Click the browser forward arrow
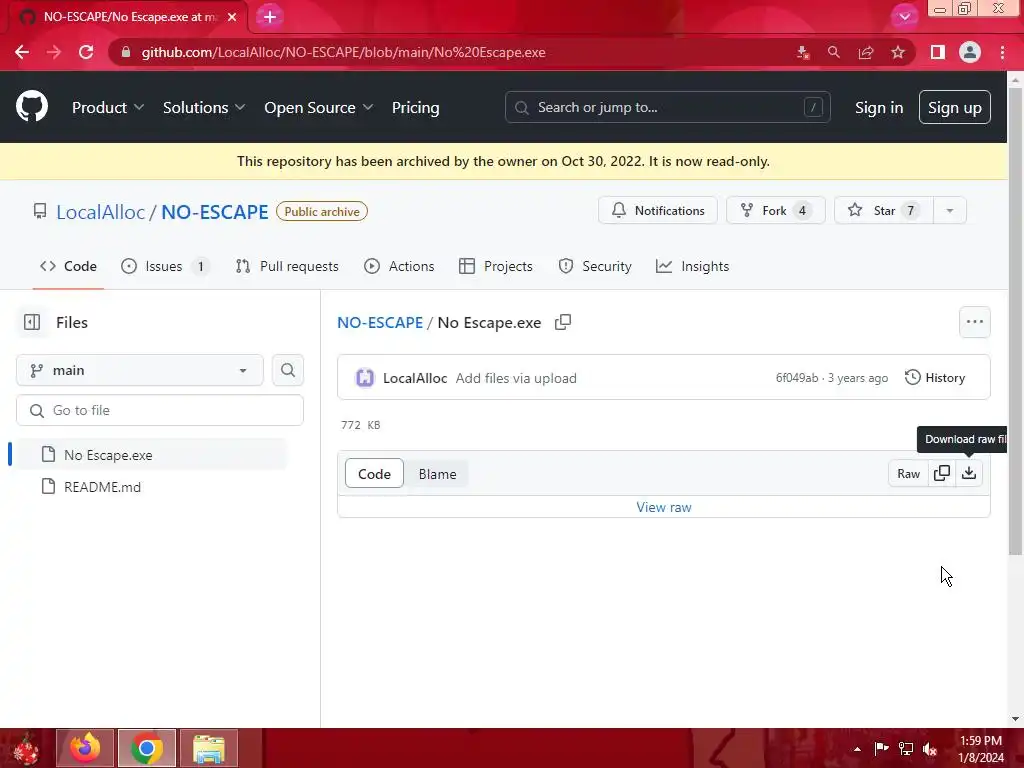 pyautogui.click(x=54, y=52)
